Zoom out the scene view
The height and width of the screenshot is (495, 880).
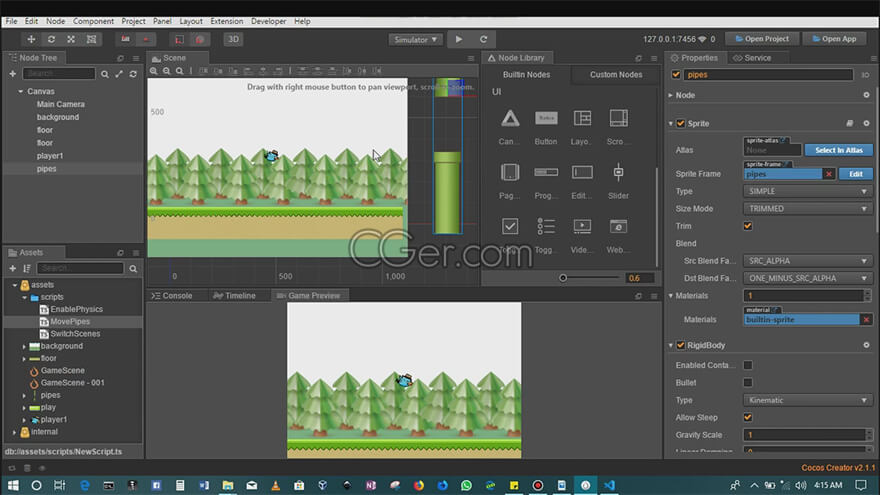[x=167, y=71]
